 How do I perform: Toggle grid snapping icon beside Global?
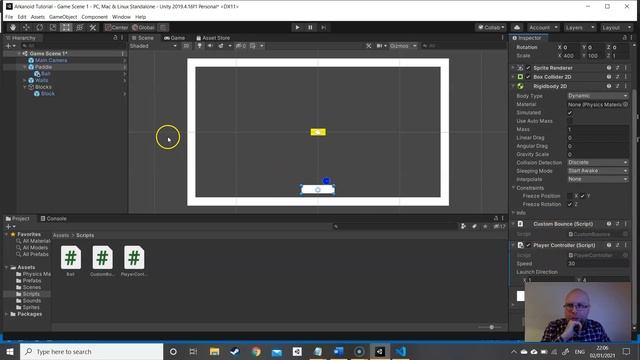point(163,27)
